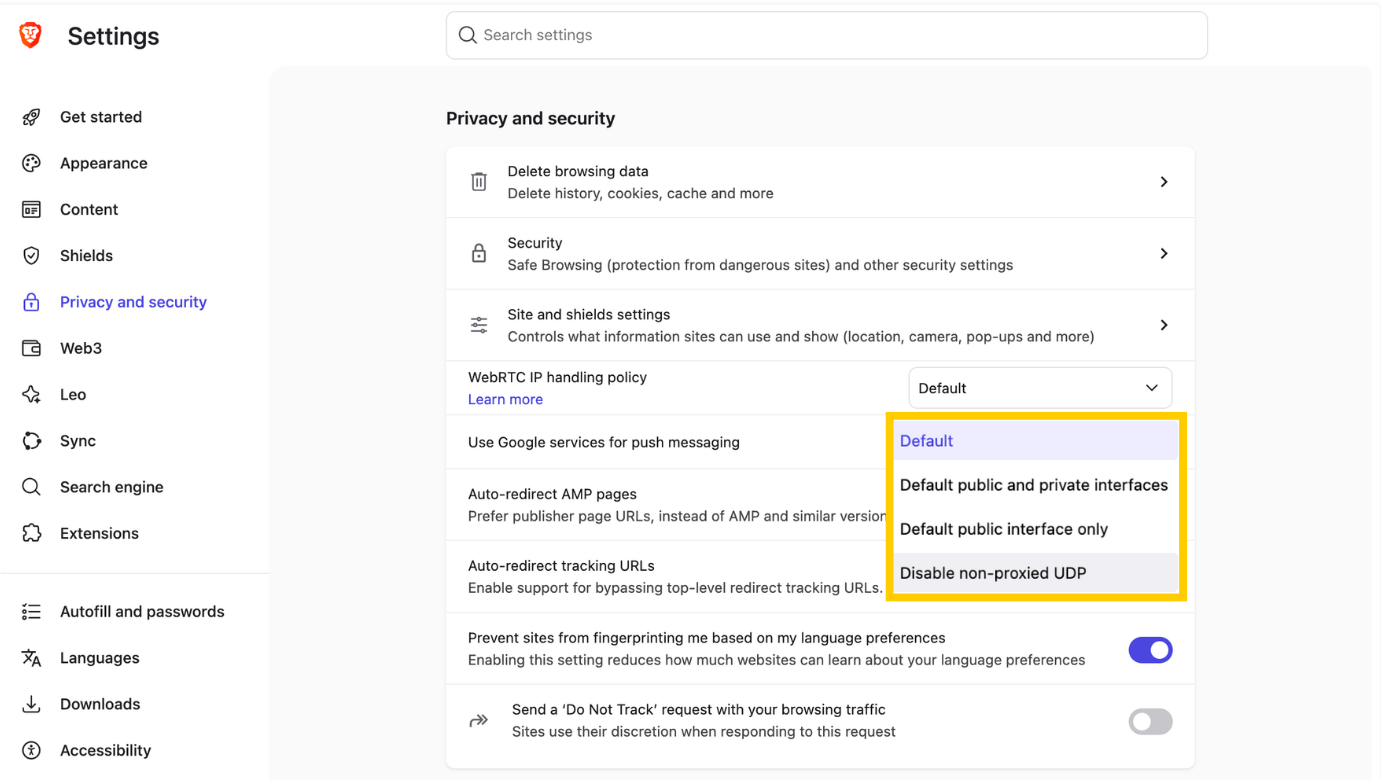
Task: Click the Content news icon
Action: click(31, 209)
